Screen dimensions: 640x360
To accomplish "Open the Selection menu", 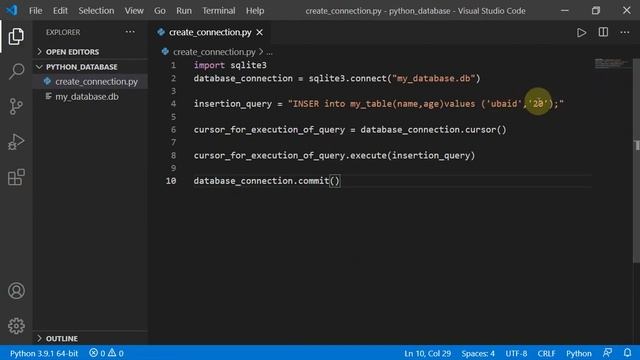I will click(x=96, y=11).
